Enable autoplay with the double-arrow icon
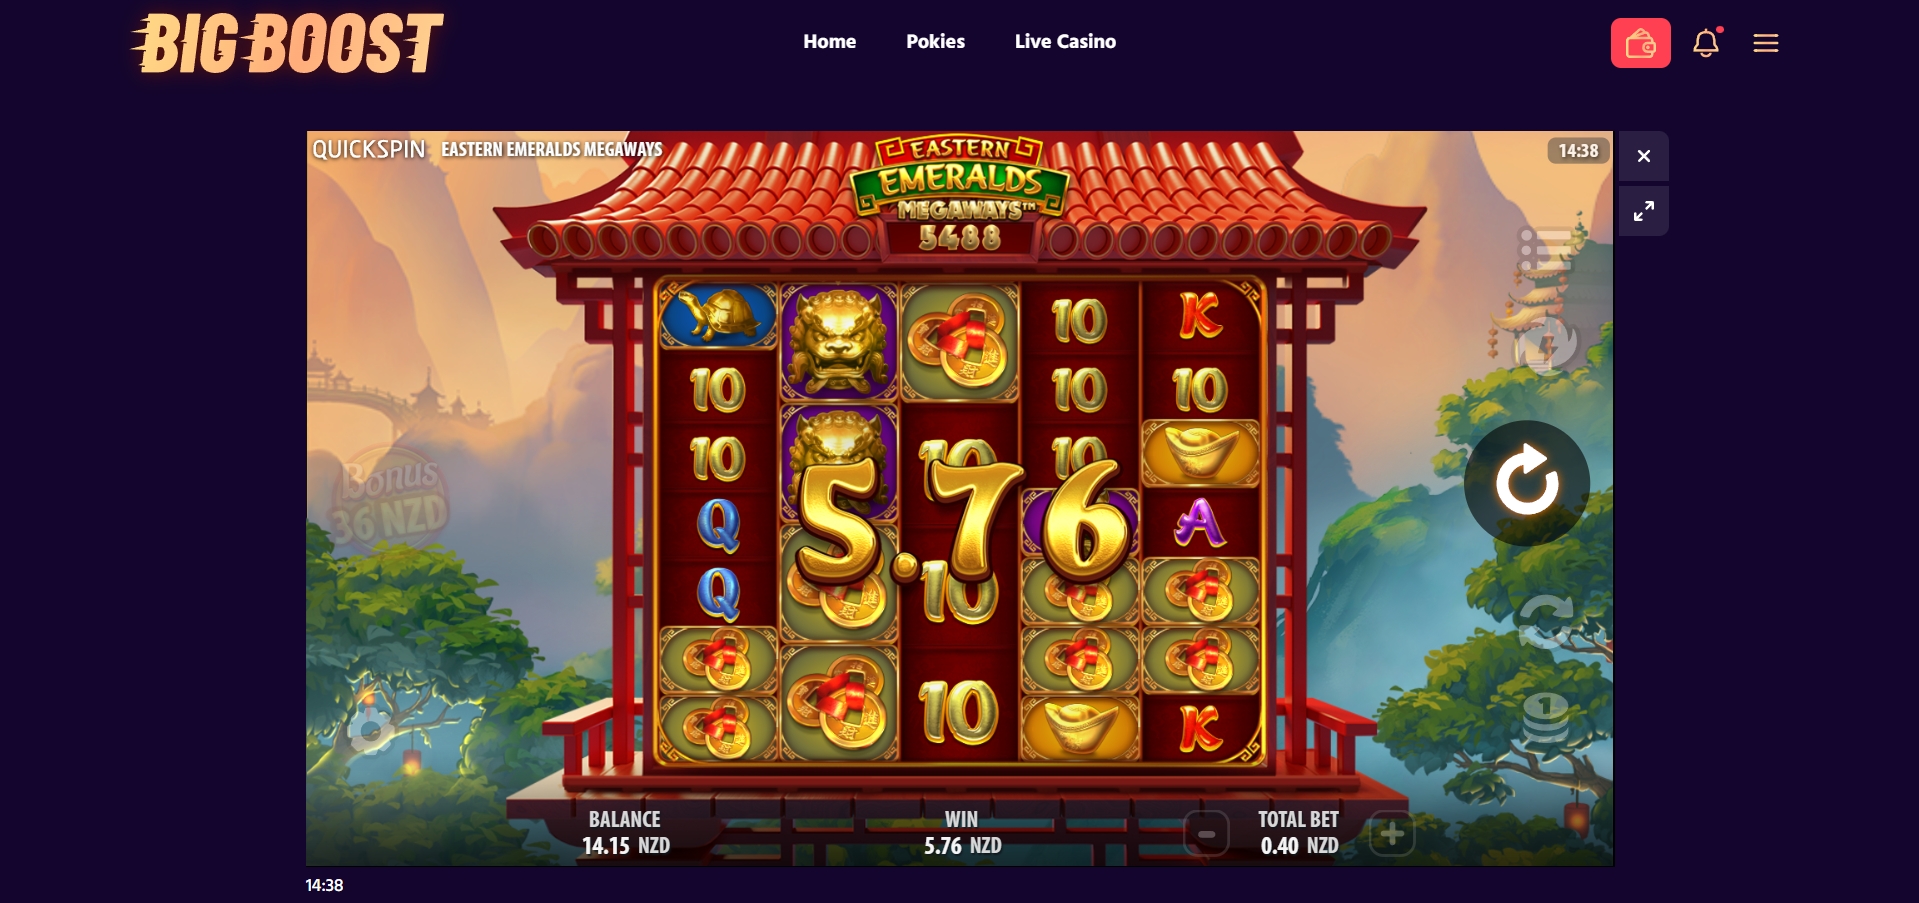 coord(1545,621)
